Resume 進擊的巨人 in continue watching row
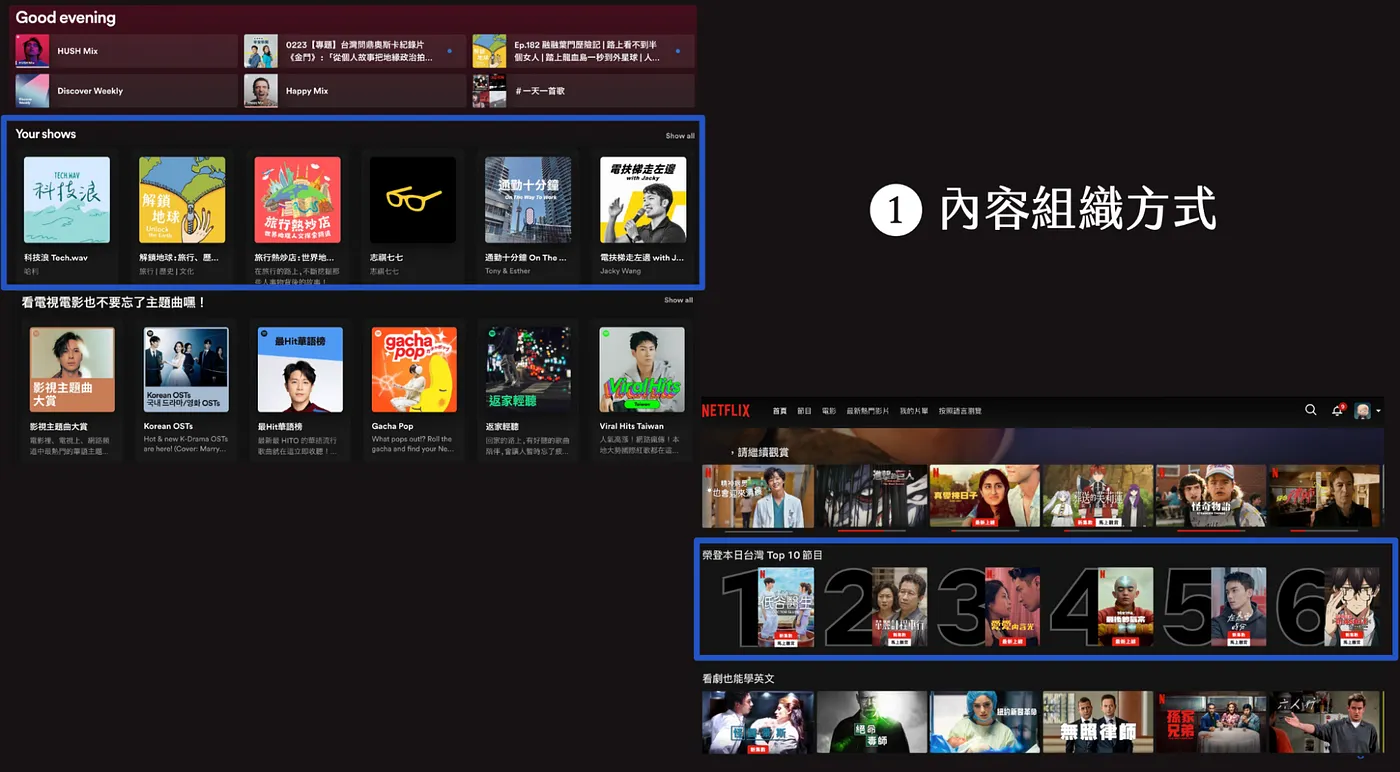The width and height of the screenshot is (1400, 772). pos(870,496)
